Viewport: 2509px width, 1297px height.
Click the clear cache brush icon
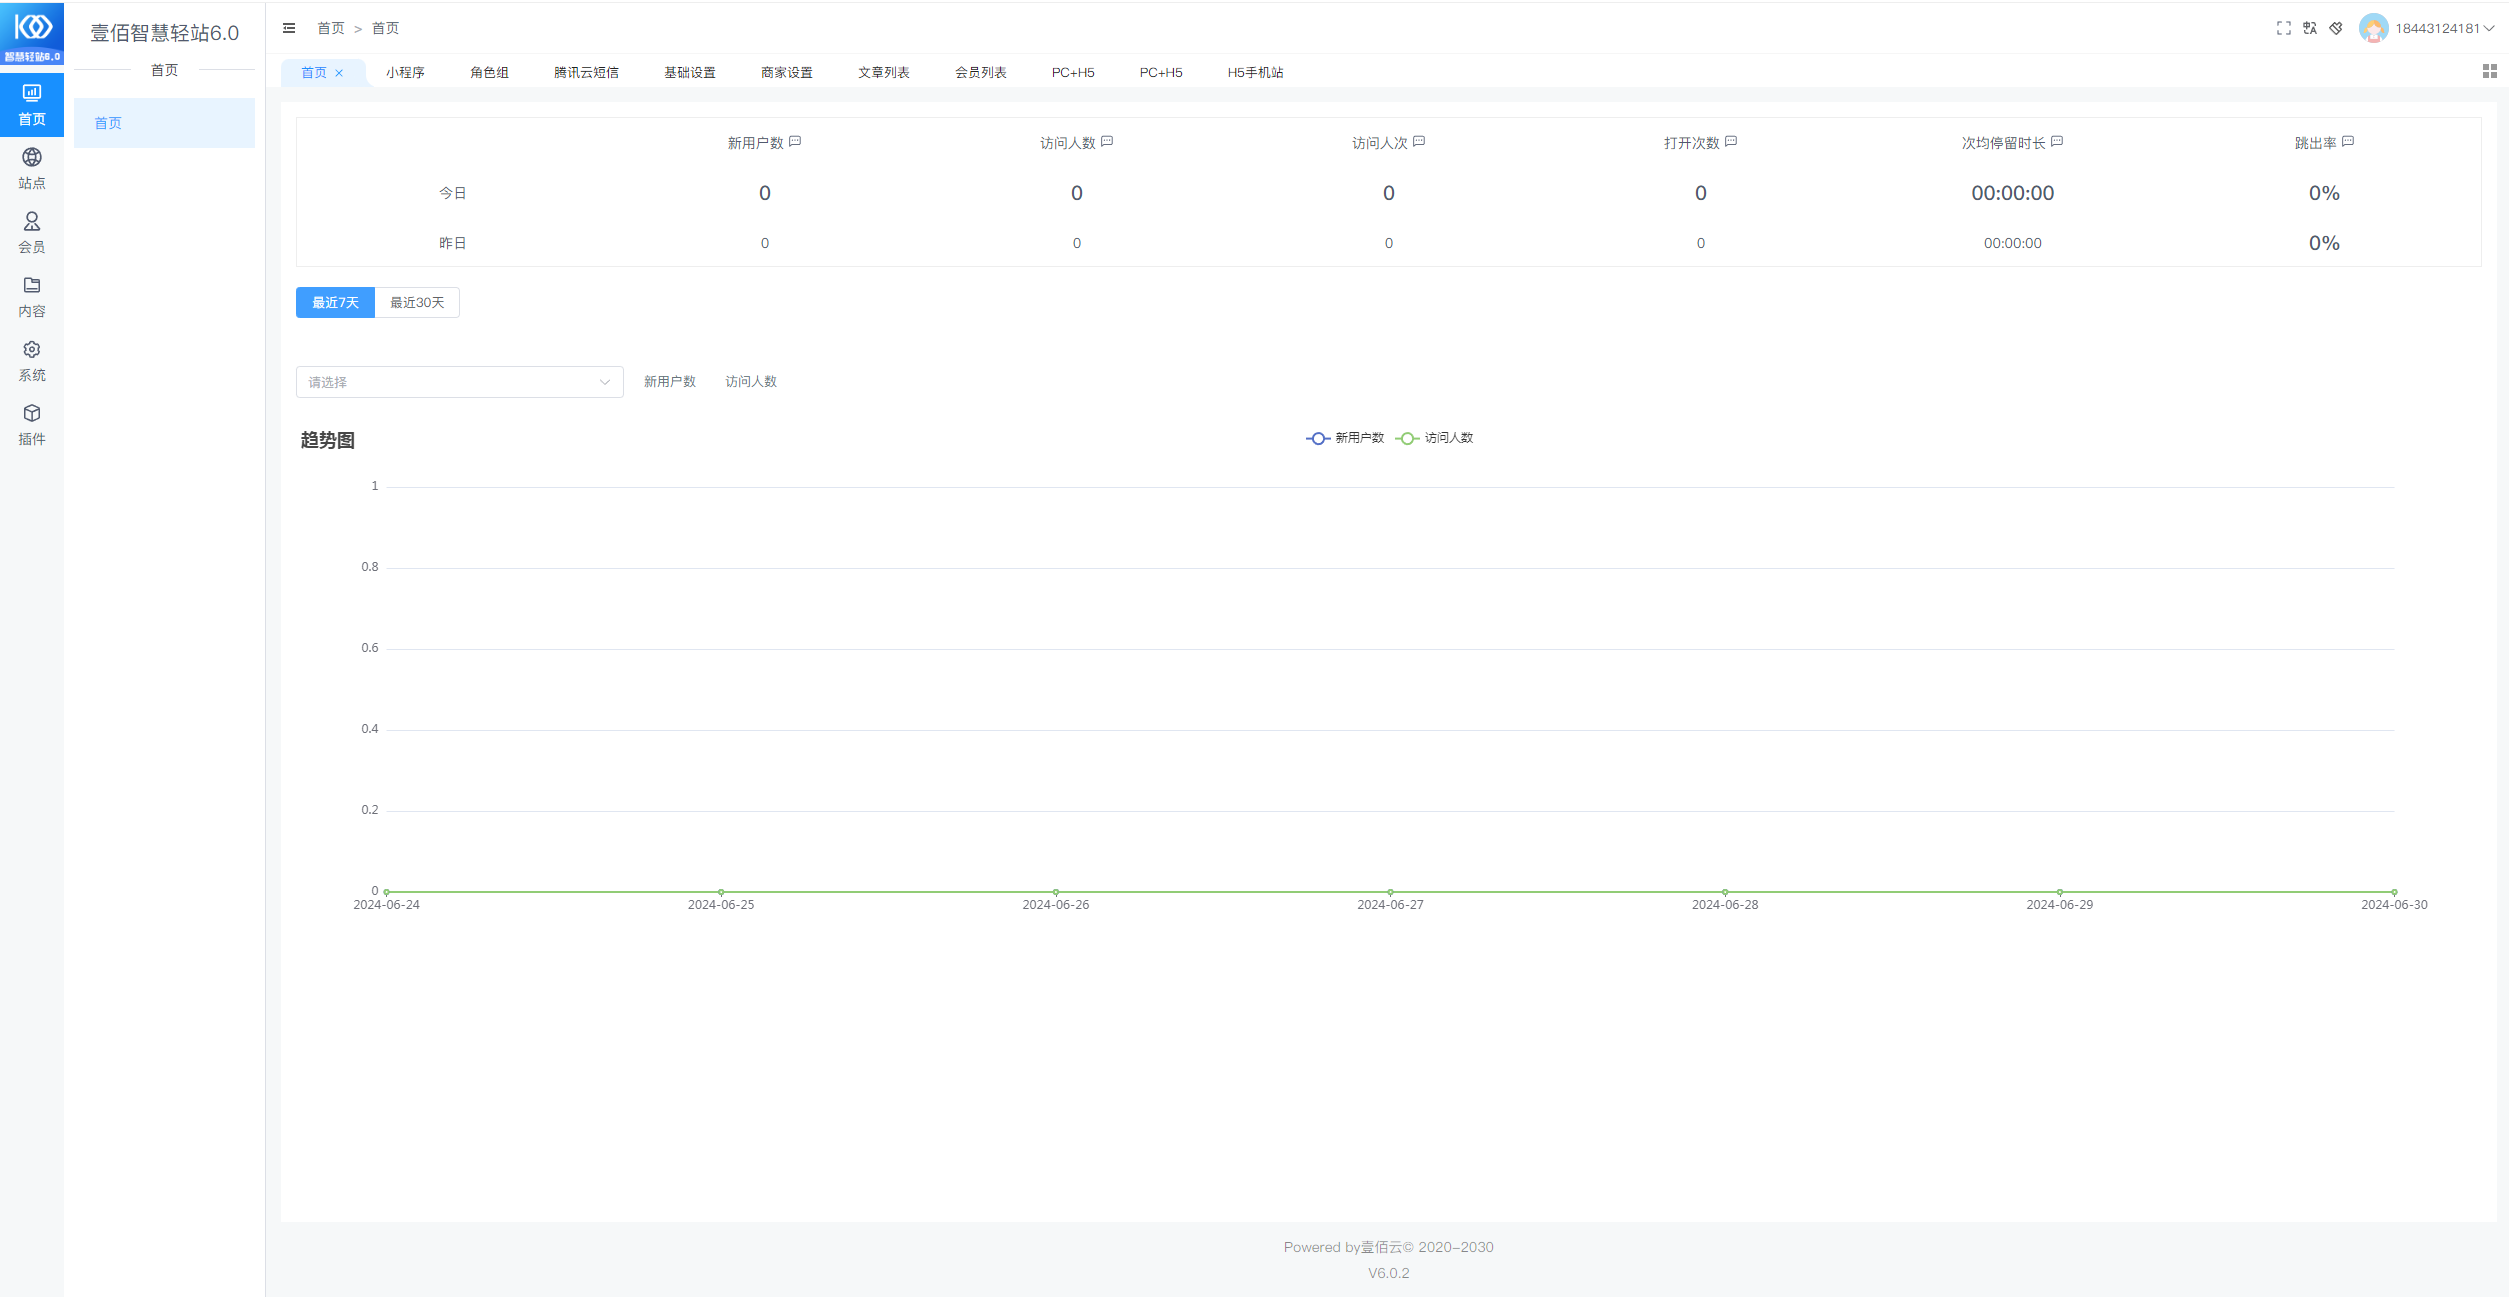(x=2335, y=28)
